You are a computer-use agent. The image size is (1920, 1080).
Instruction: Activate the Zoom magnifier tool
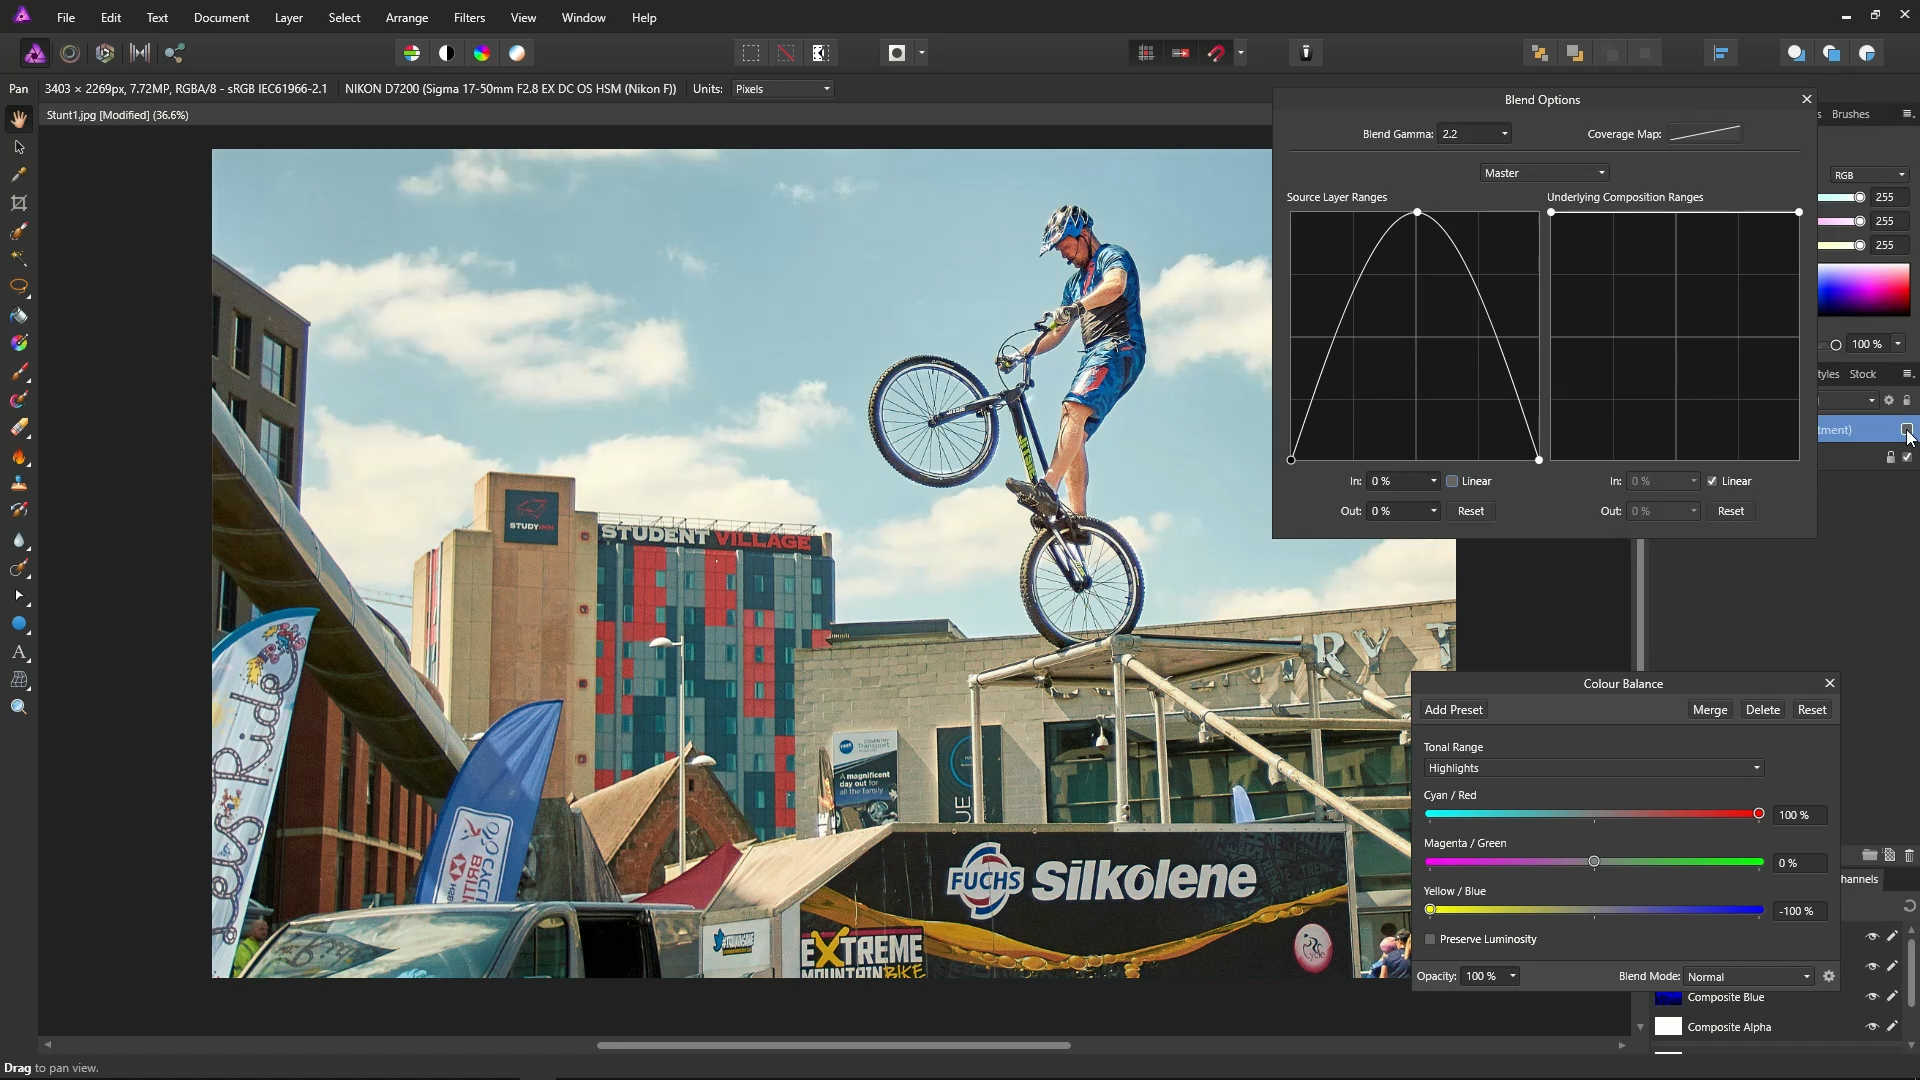[x=19, y=707]
